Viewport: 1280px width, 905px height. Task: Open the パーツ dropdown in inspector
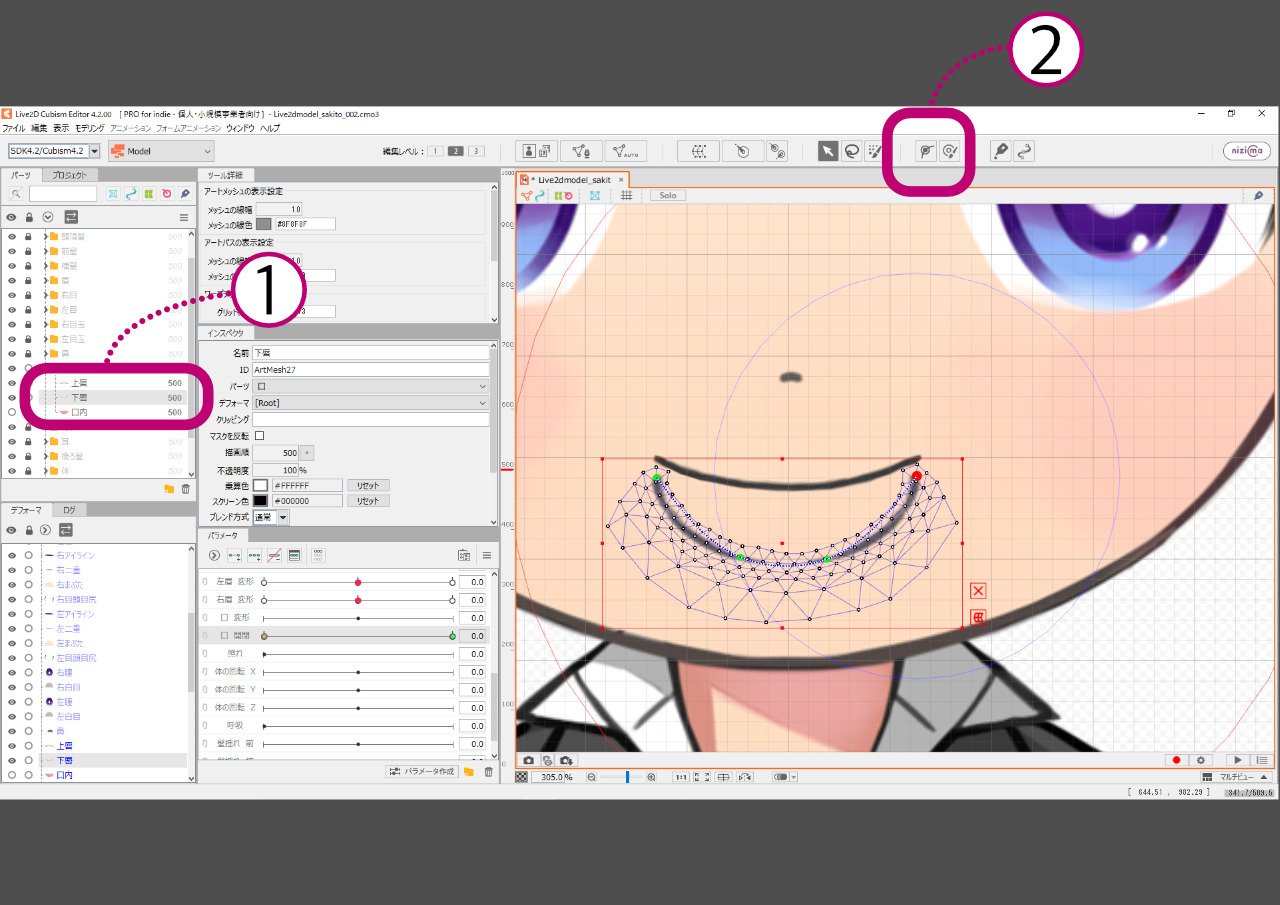point(371,386)
